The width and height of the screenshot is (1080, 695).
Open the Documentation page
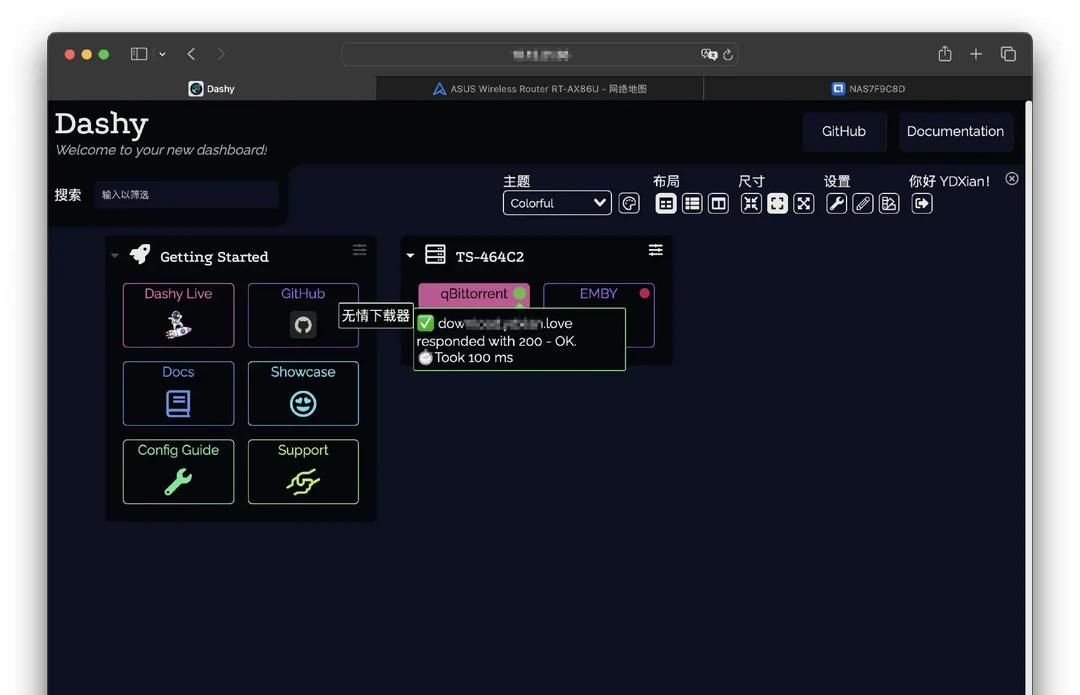coord(955,131)
